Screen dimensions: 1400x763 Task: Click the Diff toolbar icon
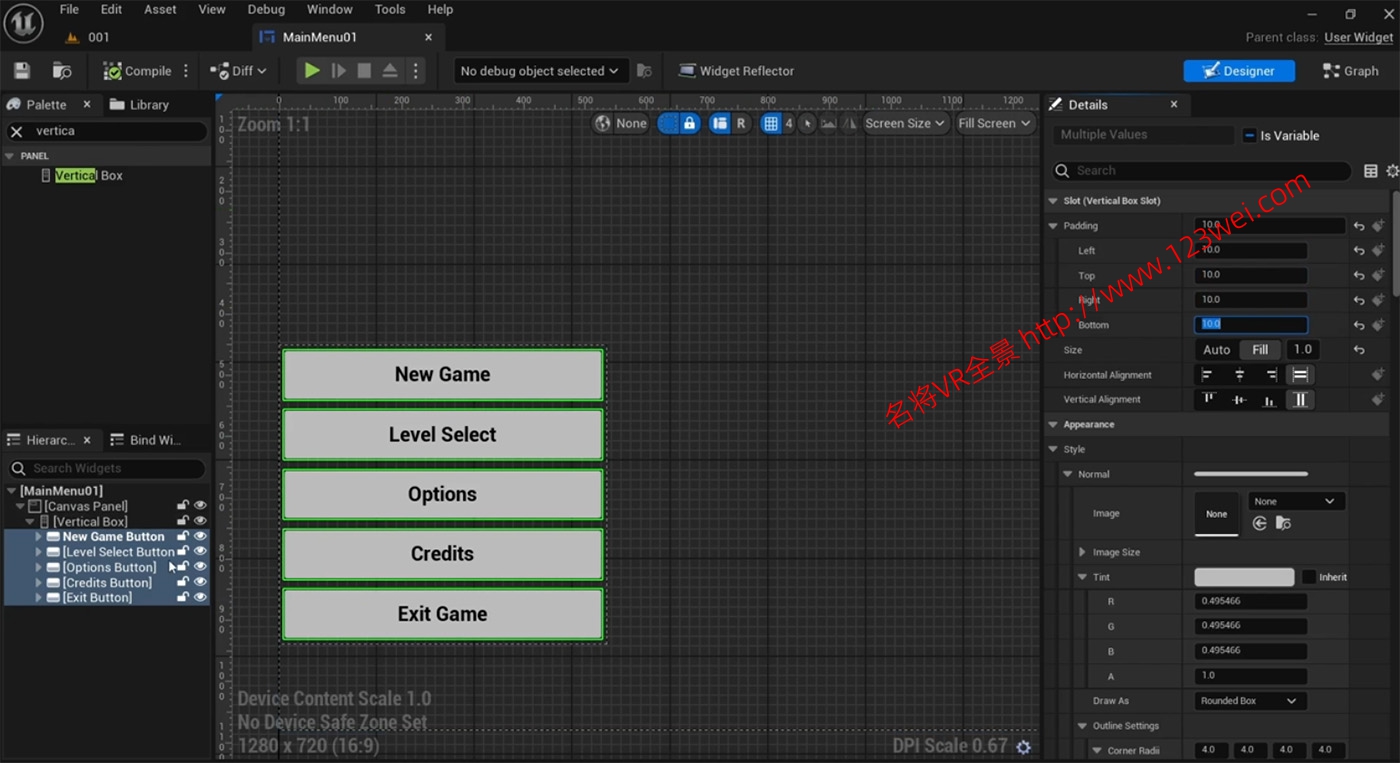[222, 70]
